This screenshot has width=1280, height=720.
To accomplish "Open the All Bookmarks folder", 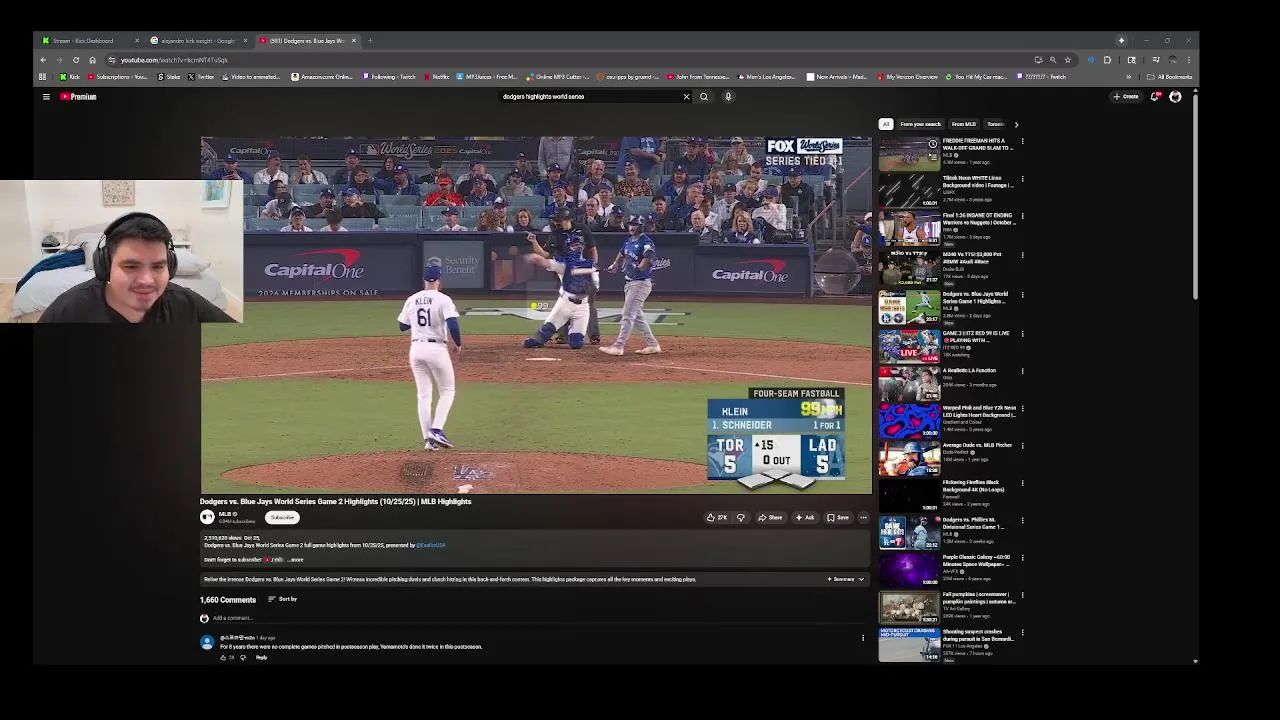I will click(1170, 77).
